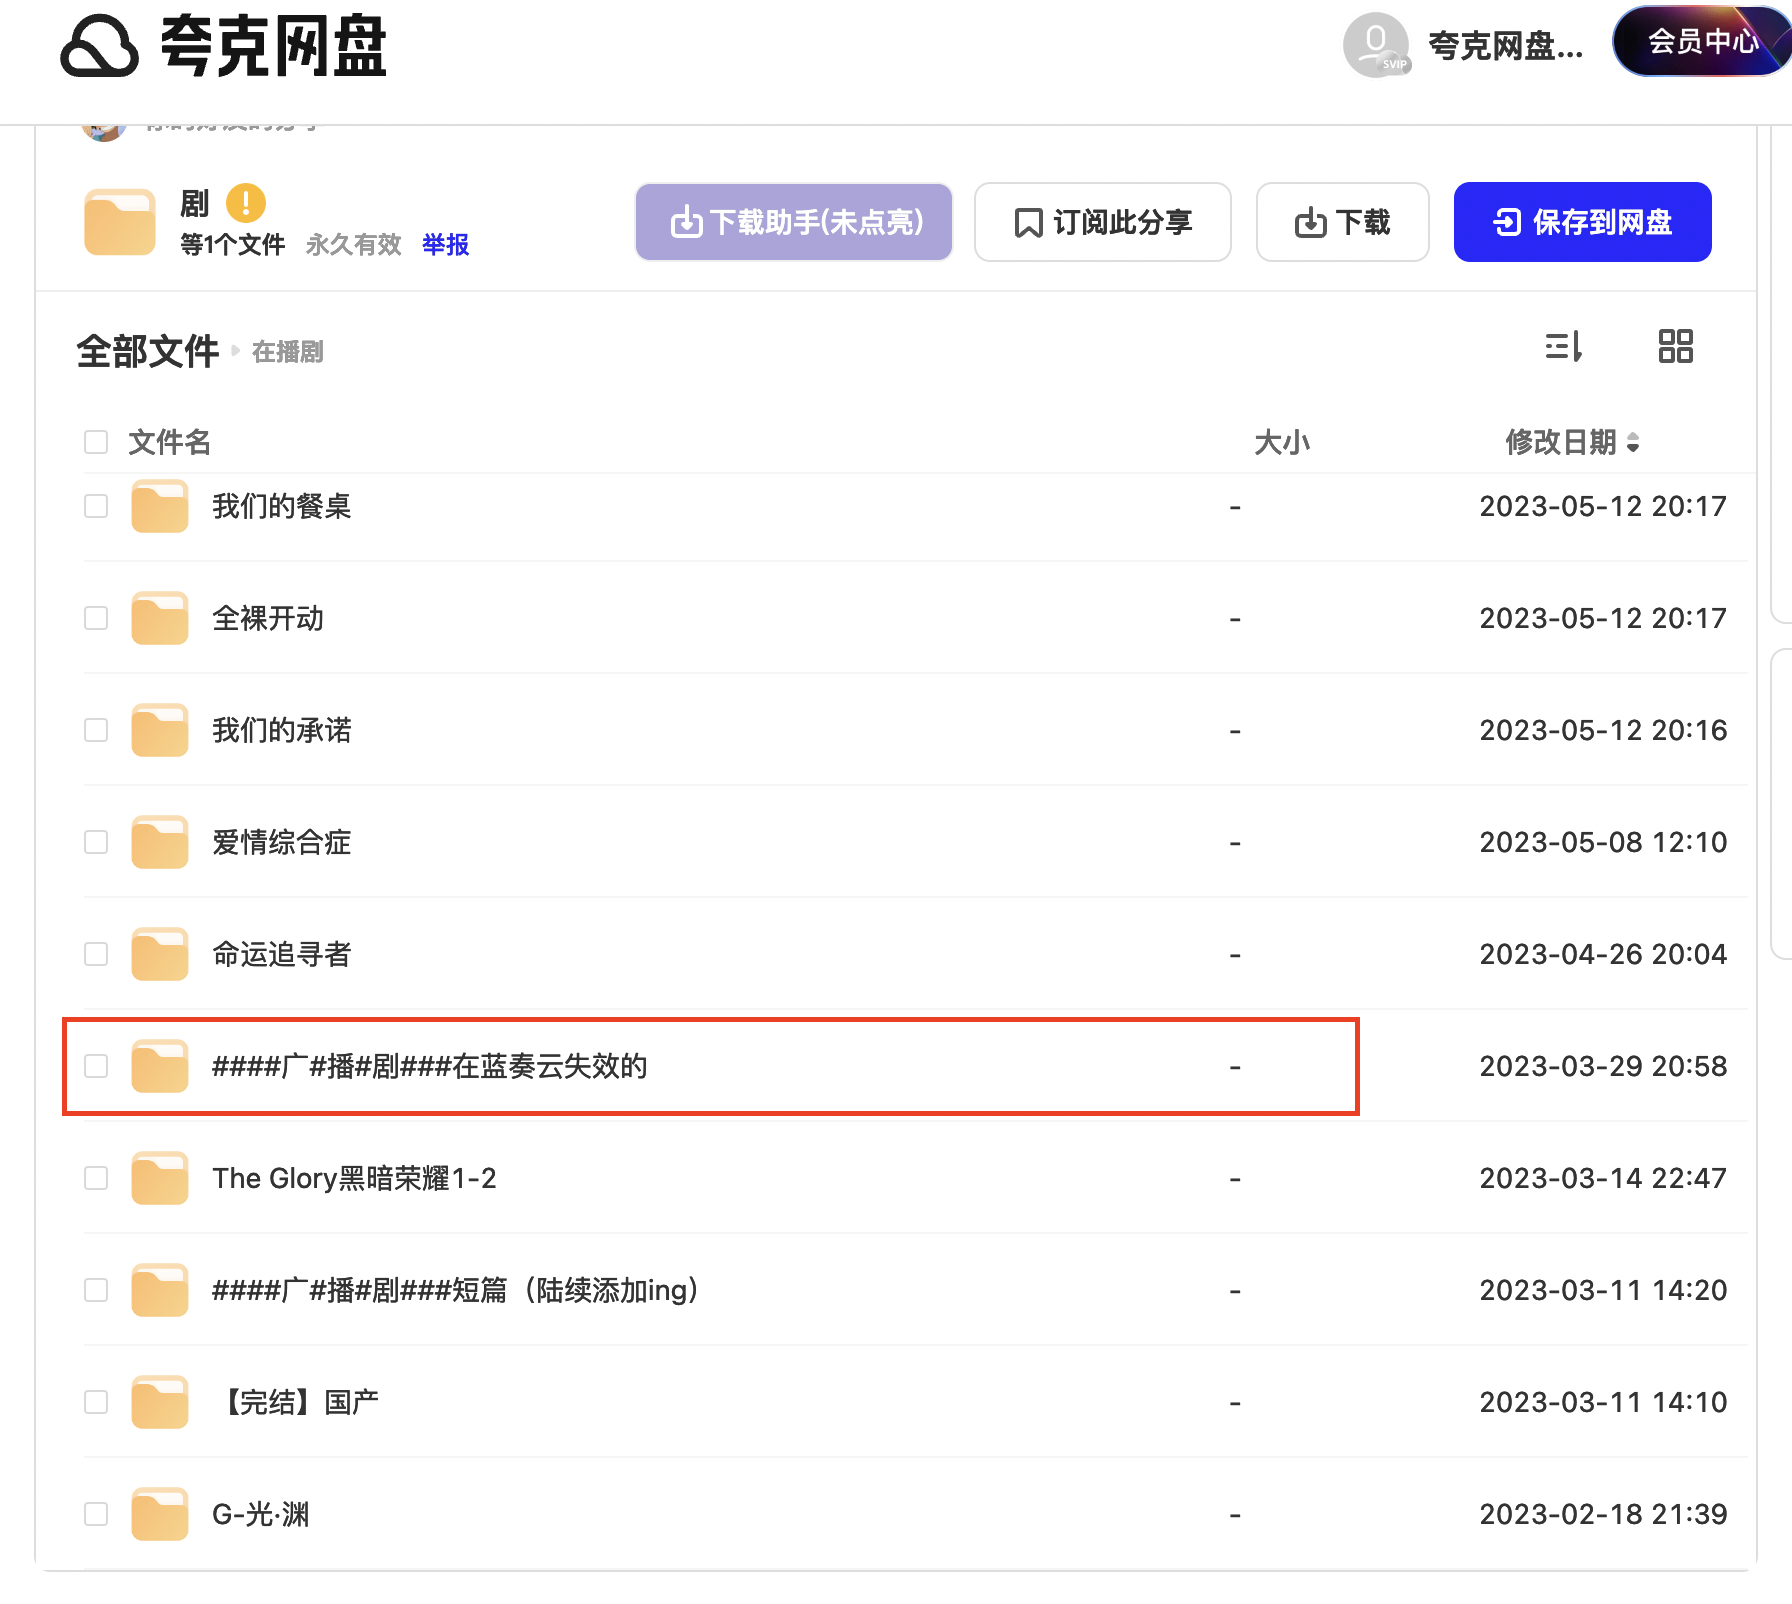Screen dimensions: 1792x1604
Task: Switch to grid view layout icon
Action: 1675,347
